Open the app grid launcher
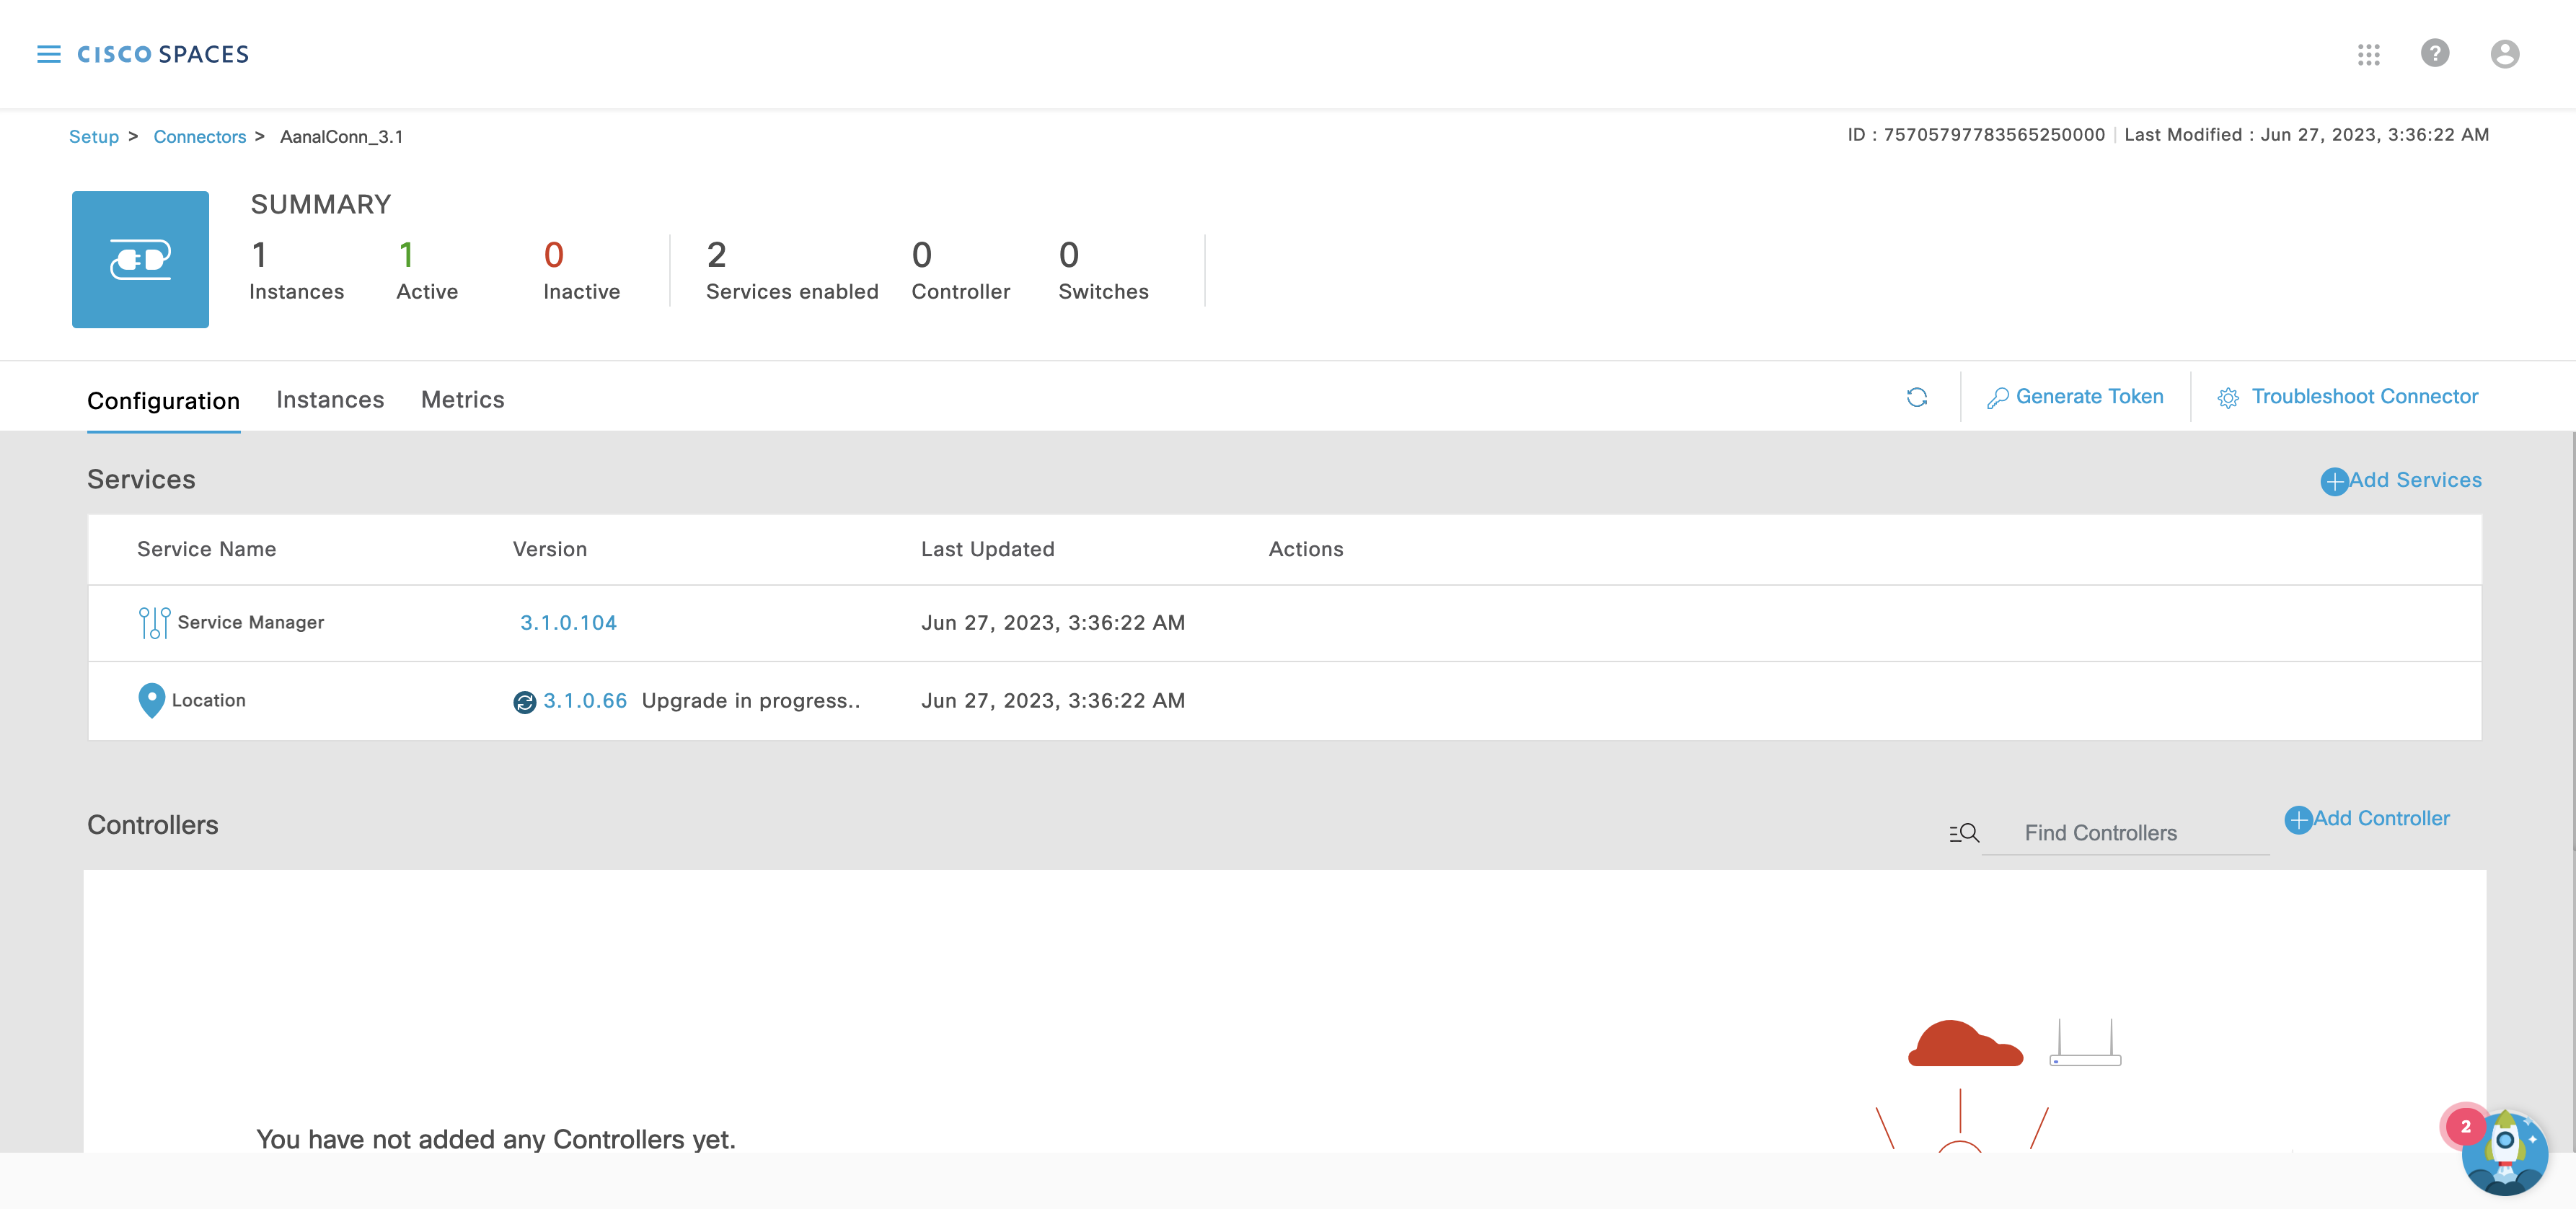The height and width of the screenshot is (1209, 2576). pyautogui.click(x=2369, y=55)
